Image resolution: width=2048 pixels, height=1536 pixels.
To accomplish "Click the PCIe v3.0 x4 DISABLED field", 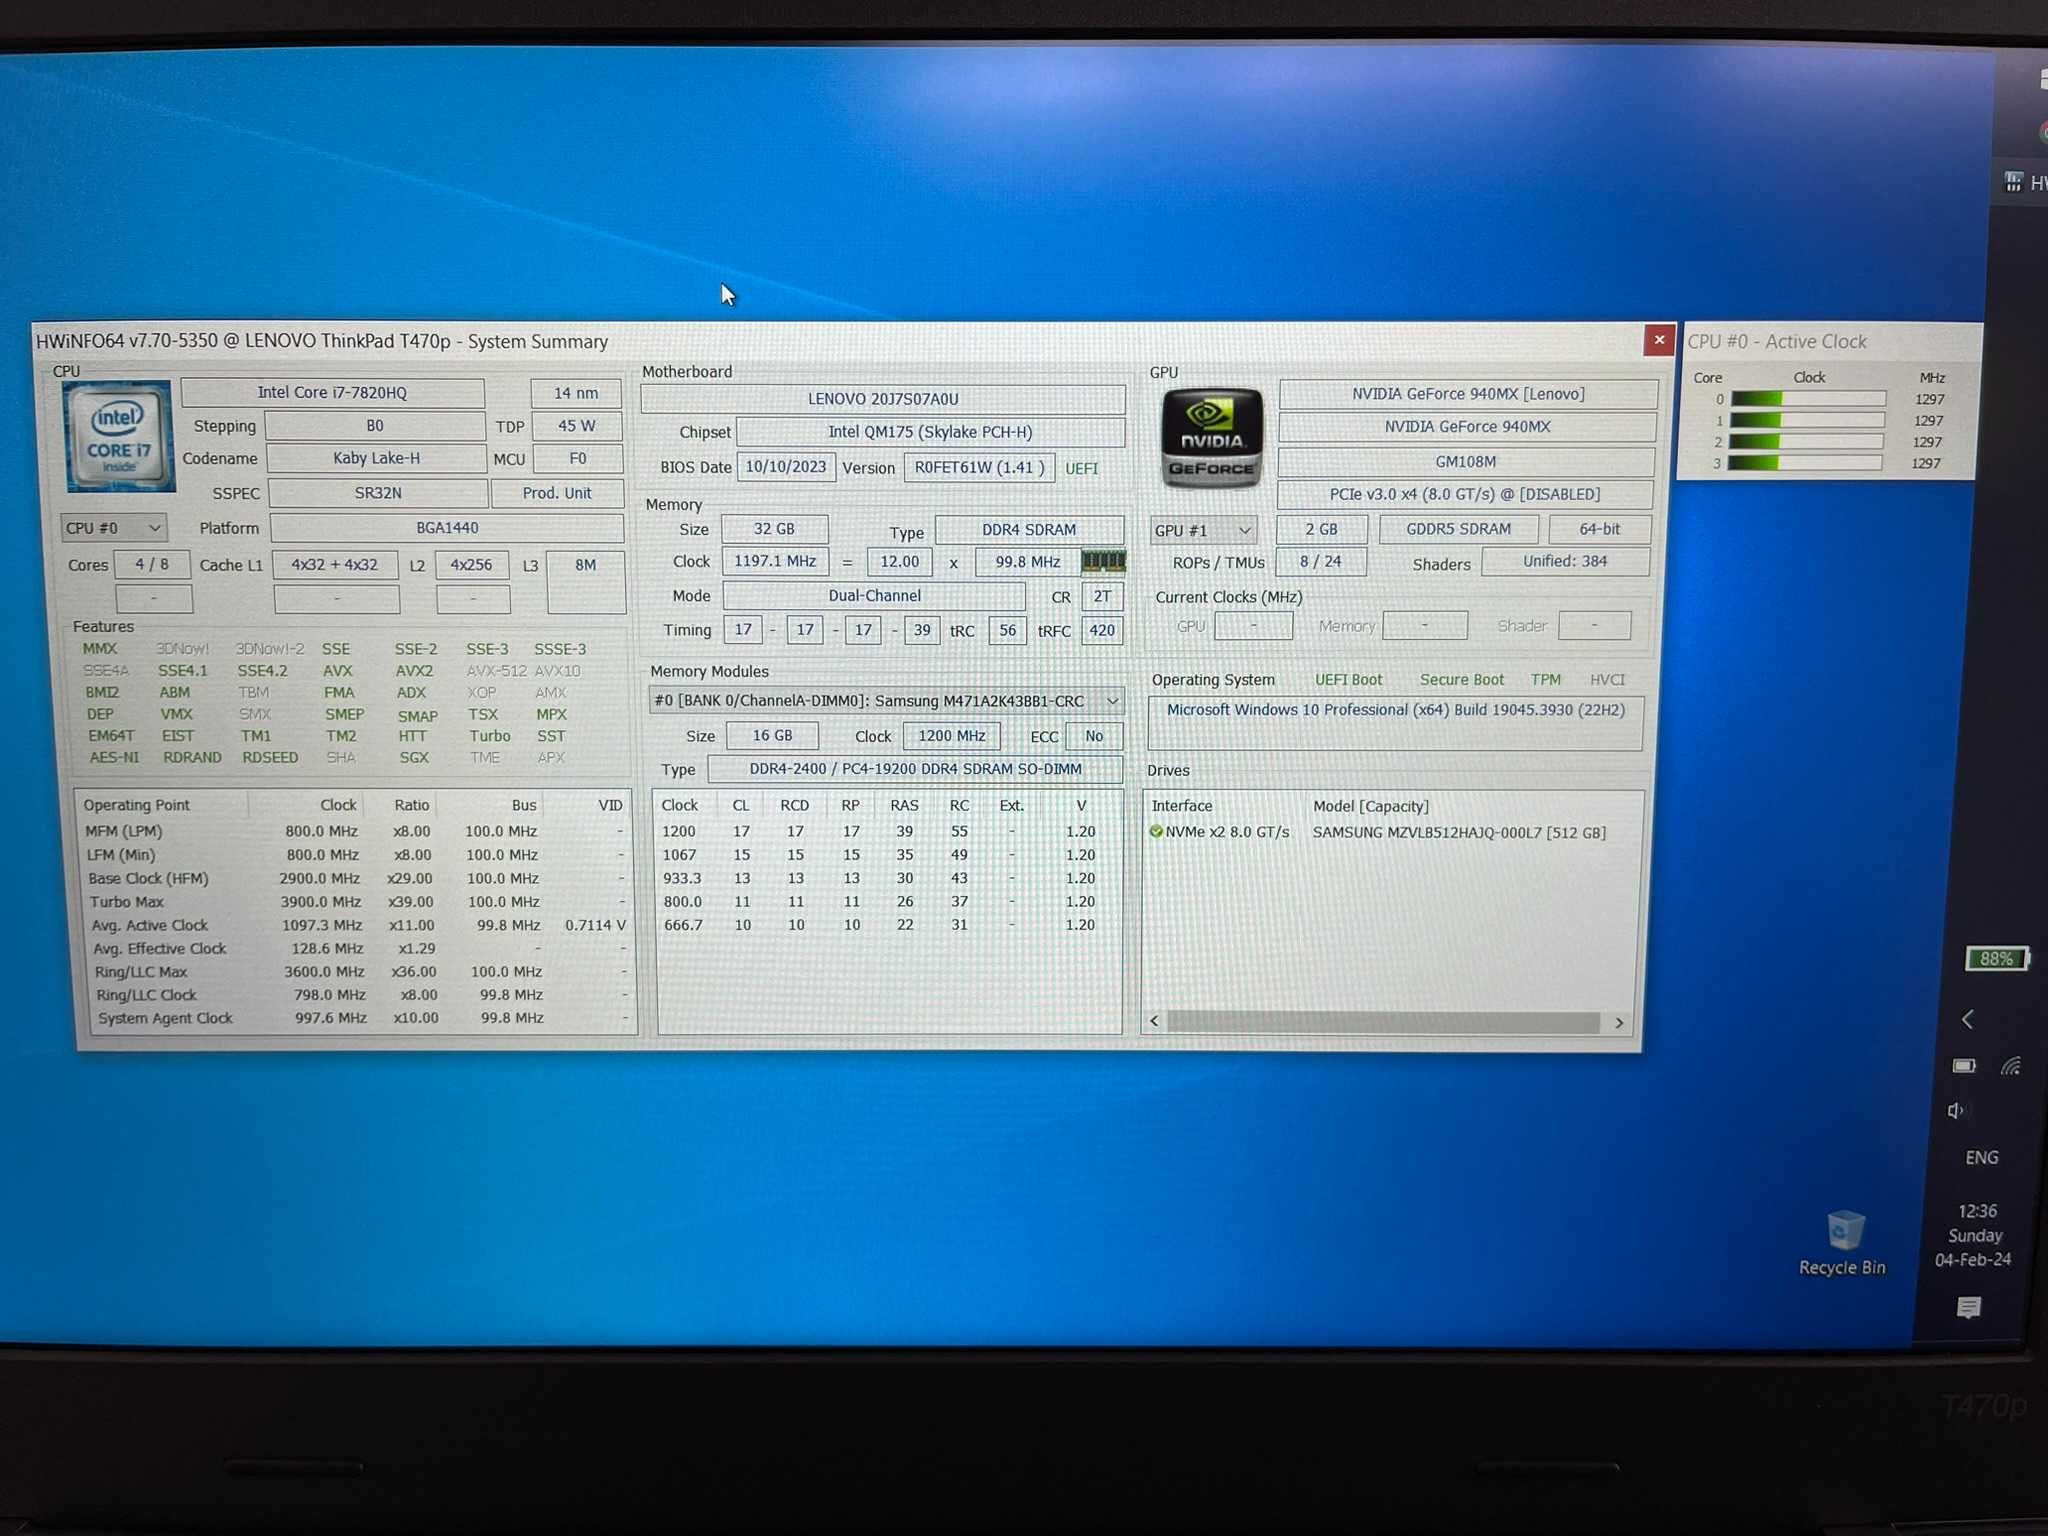I will pos(1464,495).
